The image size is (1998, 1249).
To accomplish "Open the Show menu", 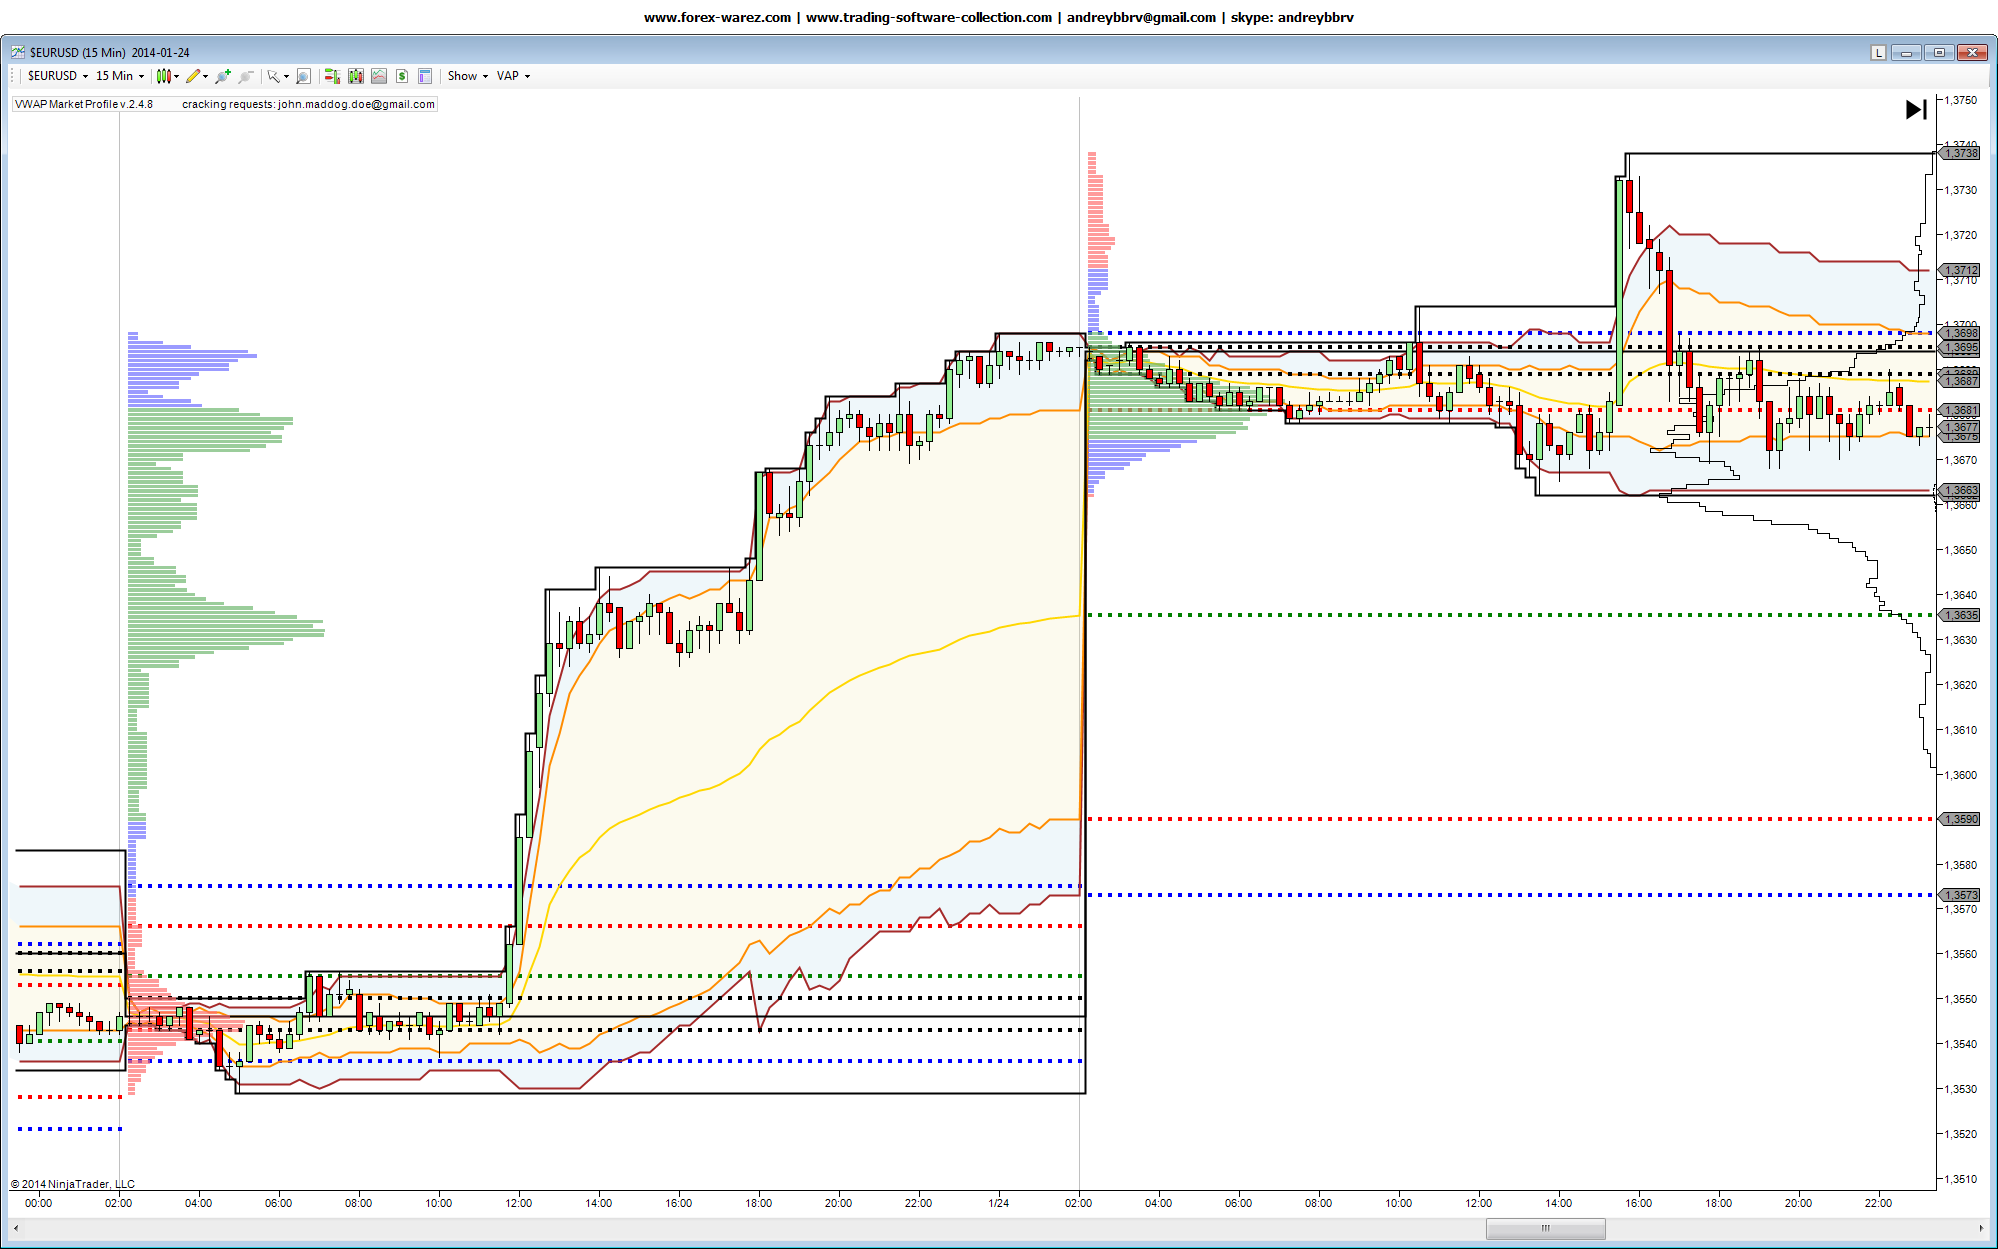I will click(467, 76).
